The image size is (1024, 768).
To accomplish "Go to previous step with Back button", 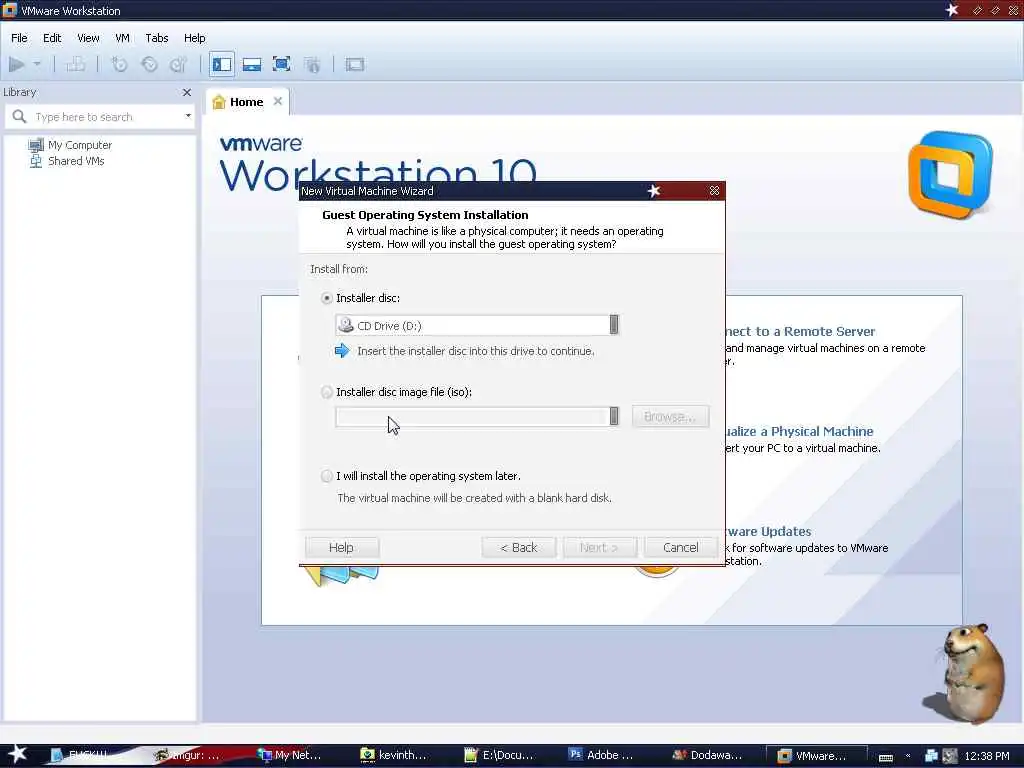I will [x=519, y=547].
